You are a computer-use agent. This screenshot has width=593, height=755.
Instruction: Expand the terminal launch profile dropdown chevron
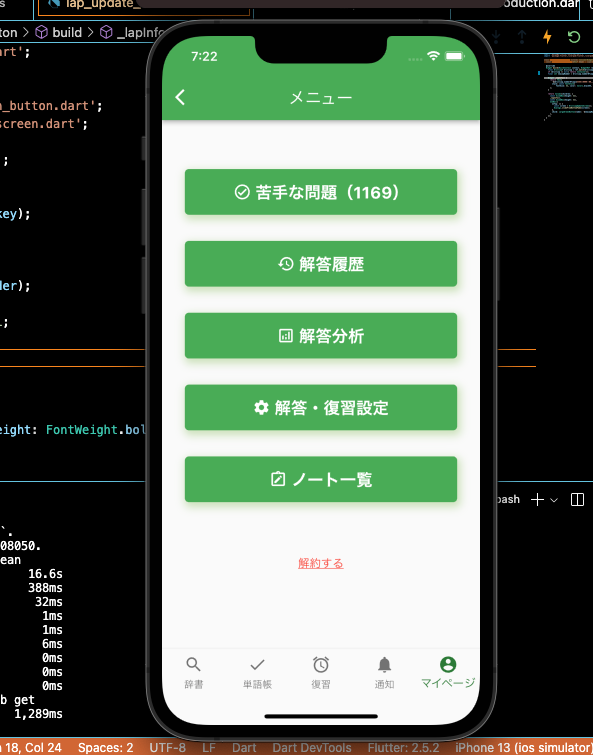tap(554, 500)
